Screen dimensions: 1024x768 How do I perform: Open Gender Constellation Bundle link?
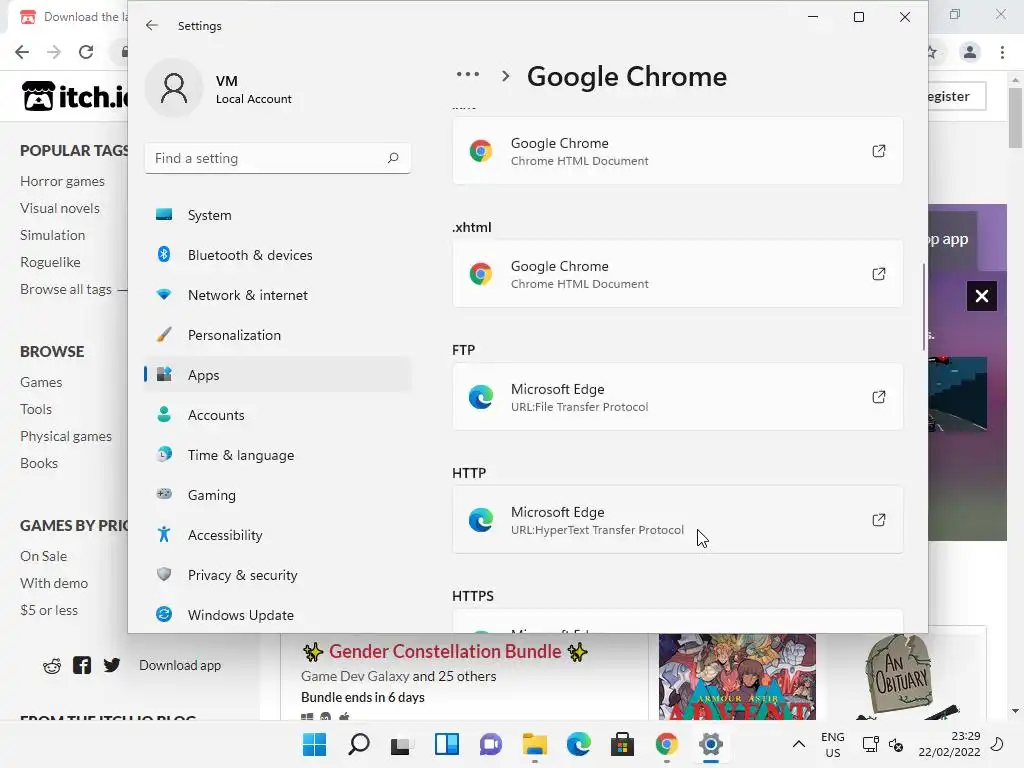445,651
